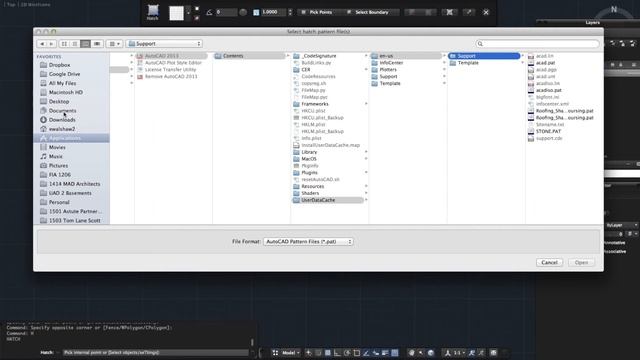Open the Support folder path dropdown
640x360 pixels.
(x=164, y=44)
